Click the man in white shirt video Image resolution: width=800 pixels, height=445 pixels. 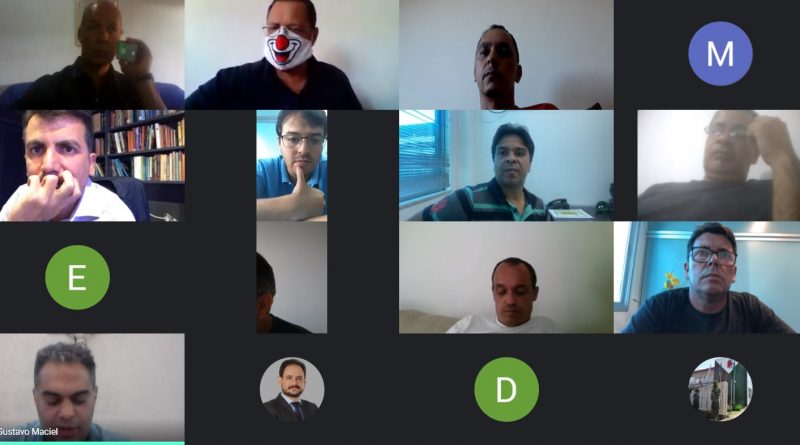point(506,278)
